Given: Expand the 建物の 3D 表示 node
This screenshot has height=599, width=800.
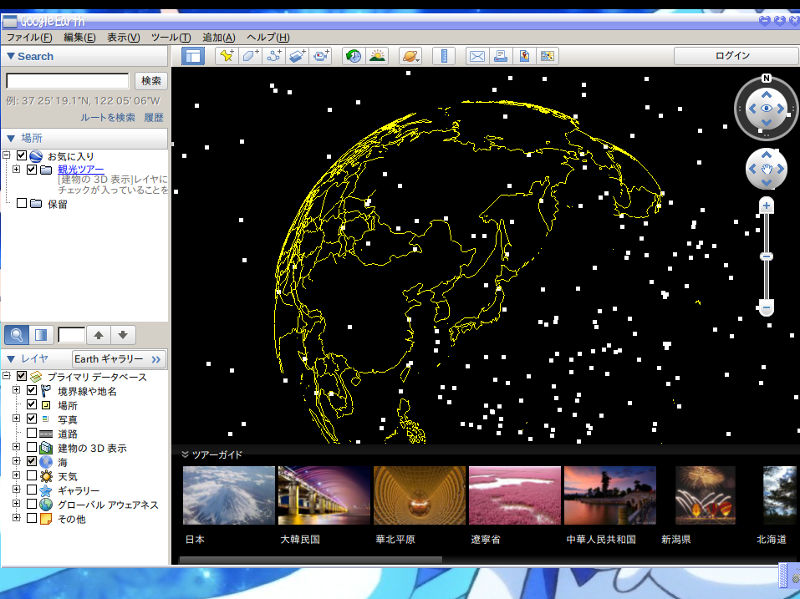Looking at the screenshot, I should 16,447.
